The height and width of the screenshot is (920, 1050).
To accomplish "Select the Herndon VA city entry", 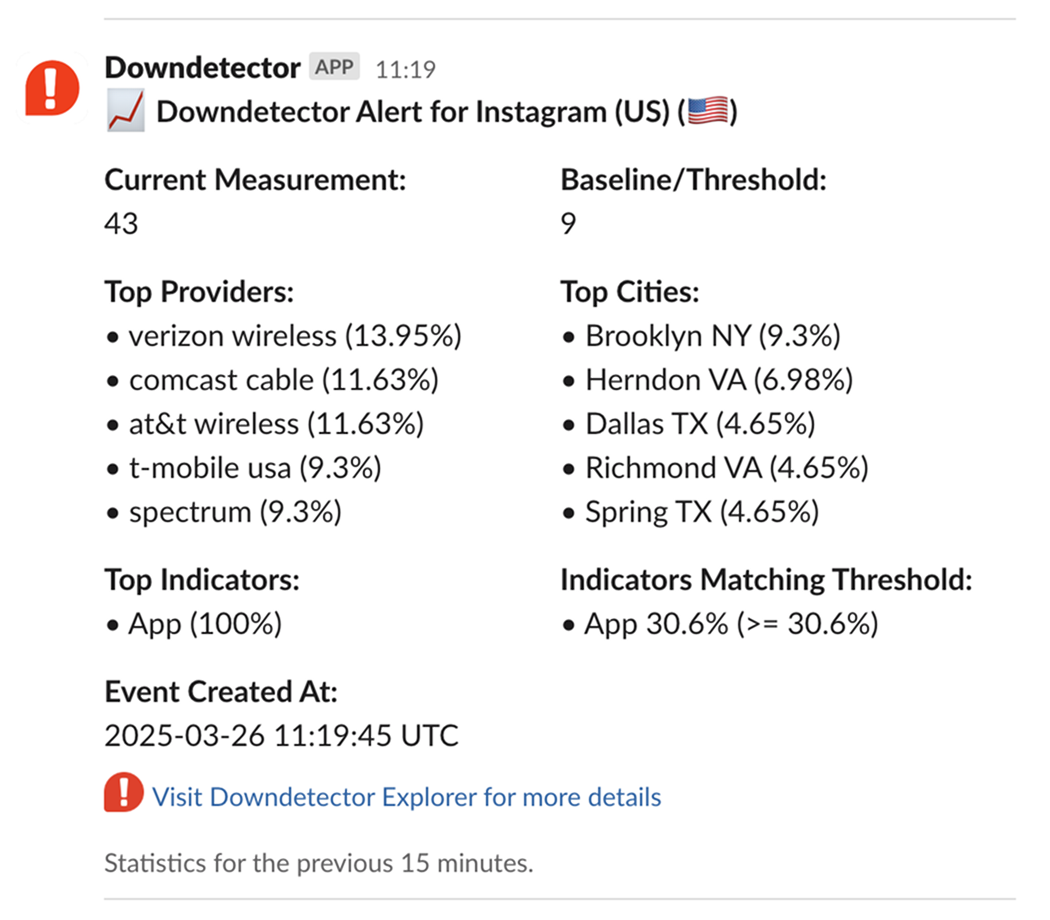I will click(718, 380).
